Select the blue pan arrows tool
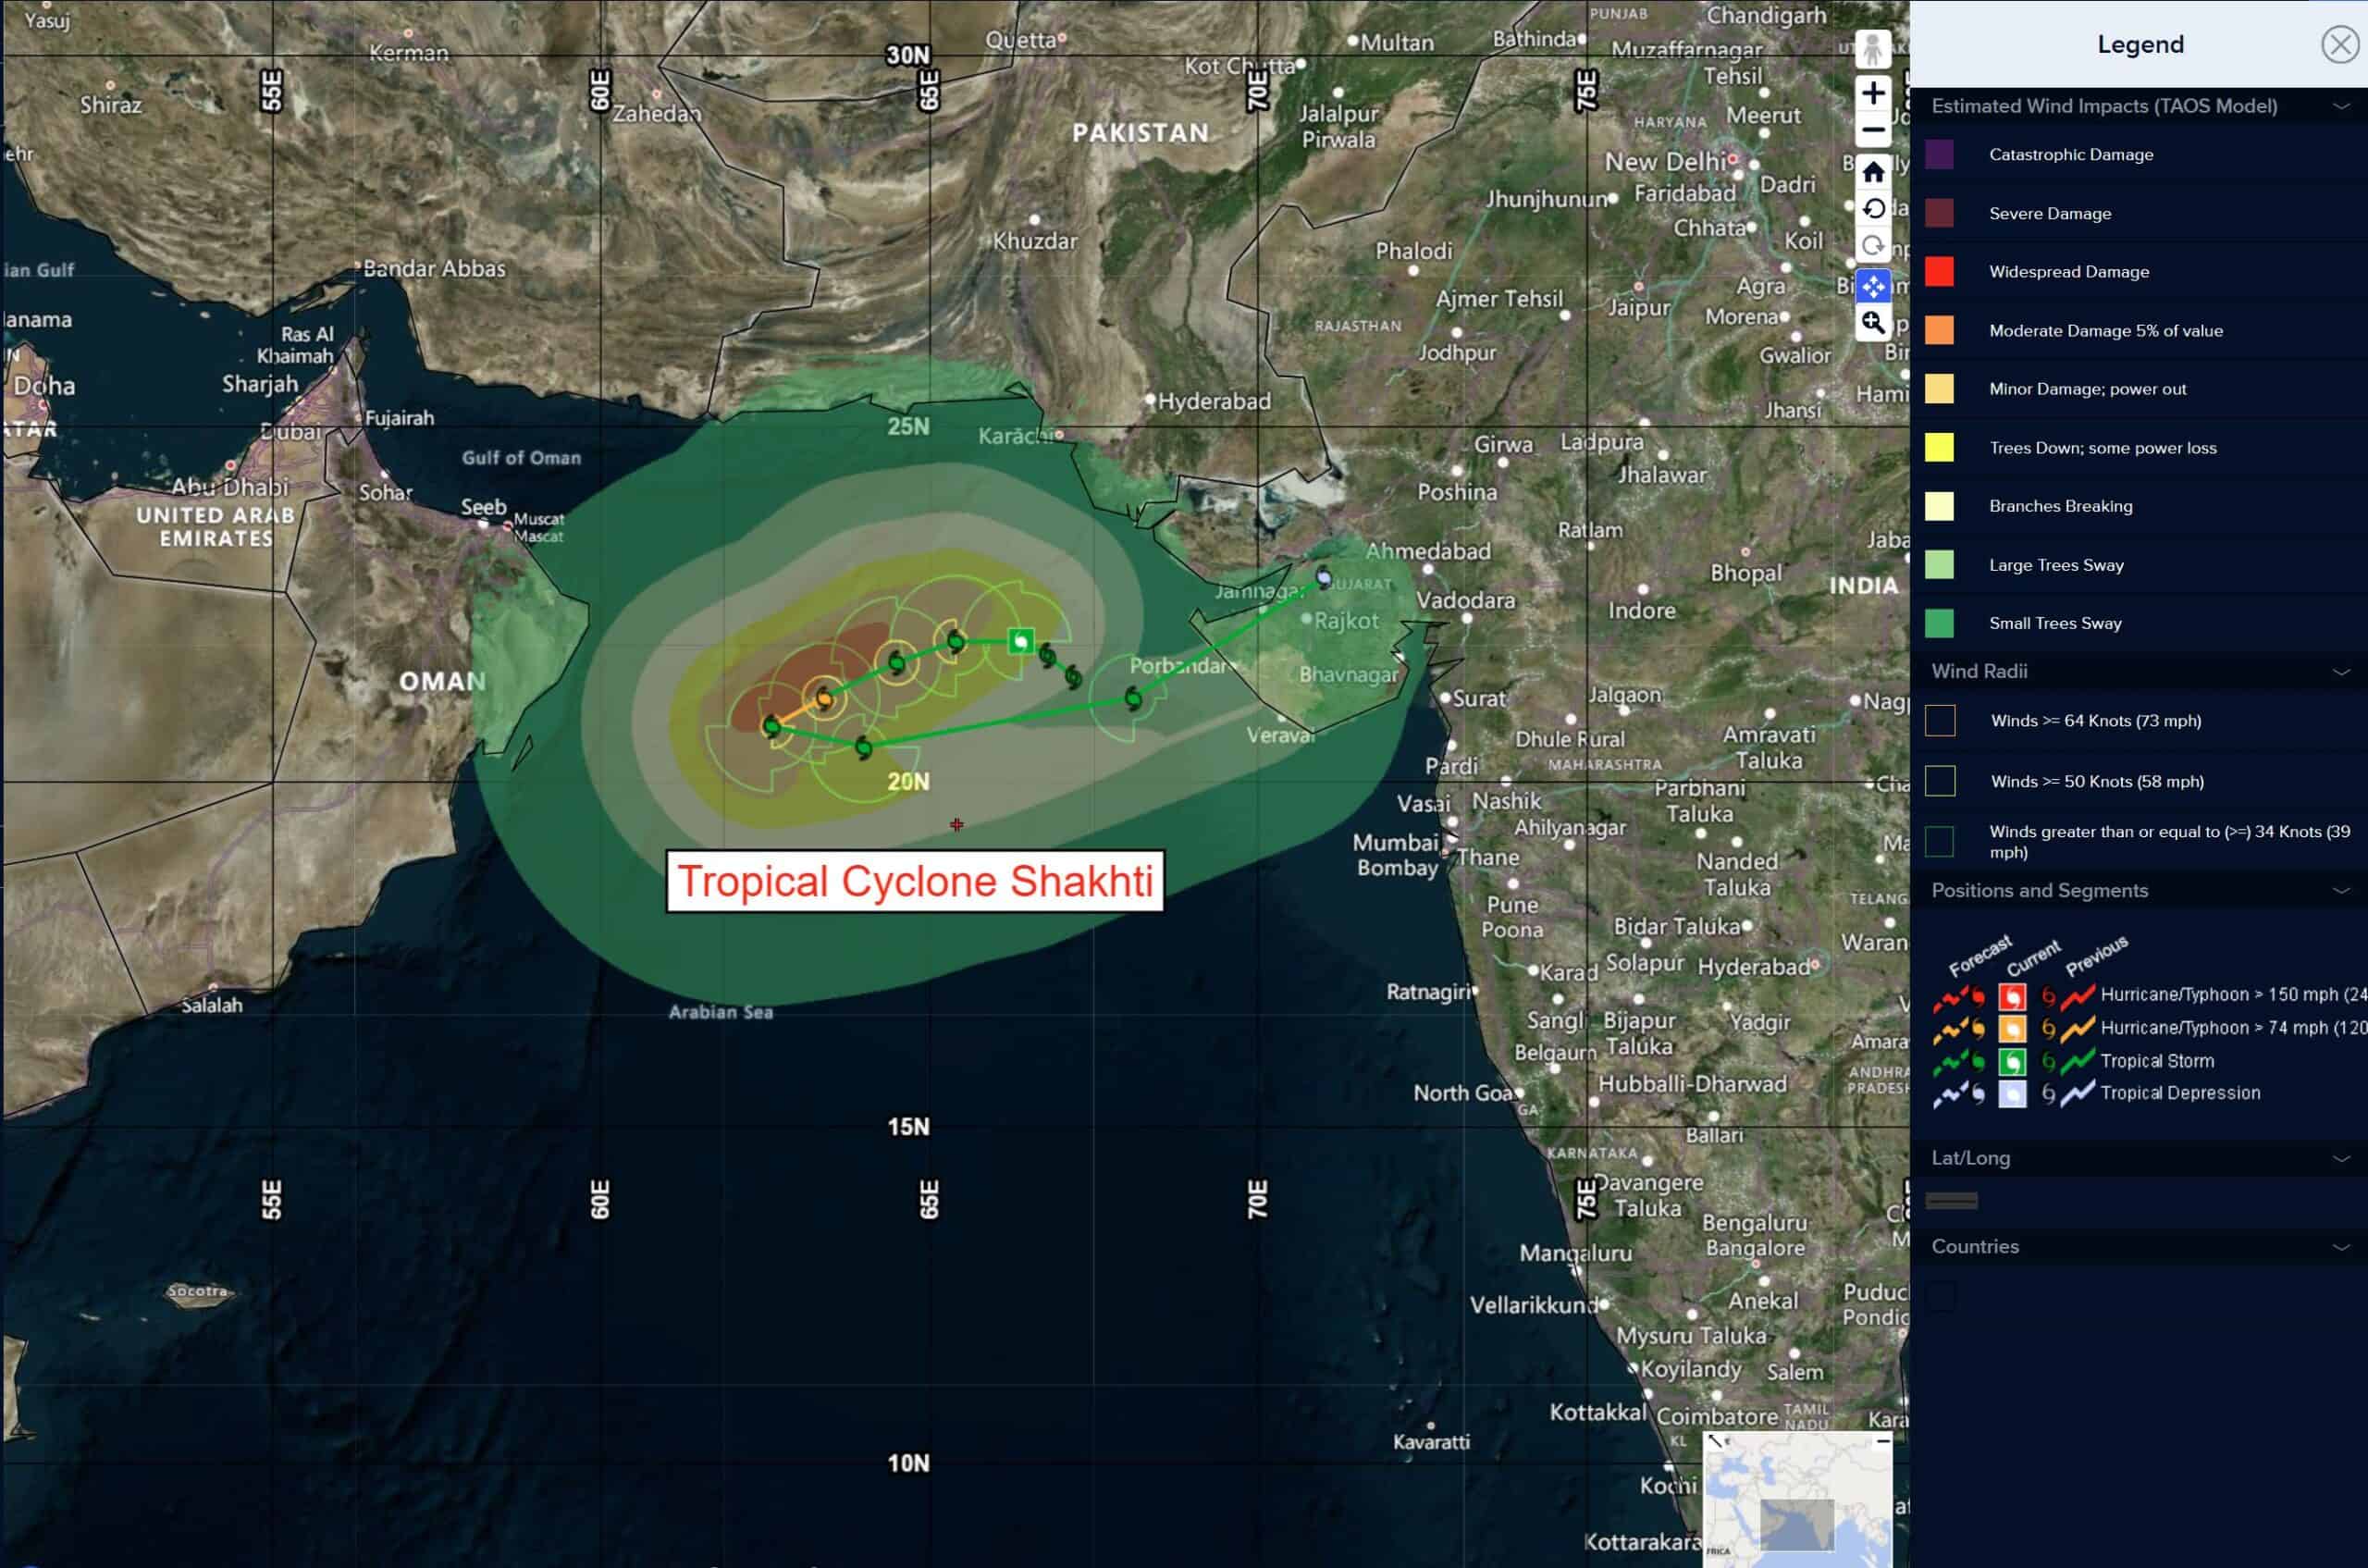The image size is (2368, 1568). coord(1872,286)
